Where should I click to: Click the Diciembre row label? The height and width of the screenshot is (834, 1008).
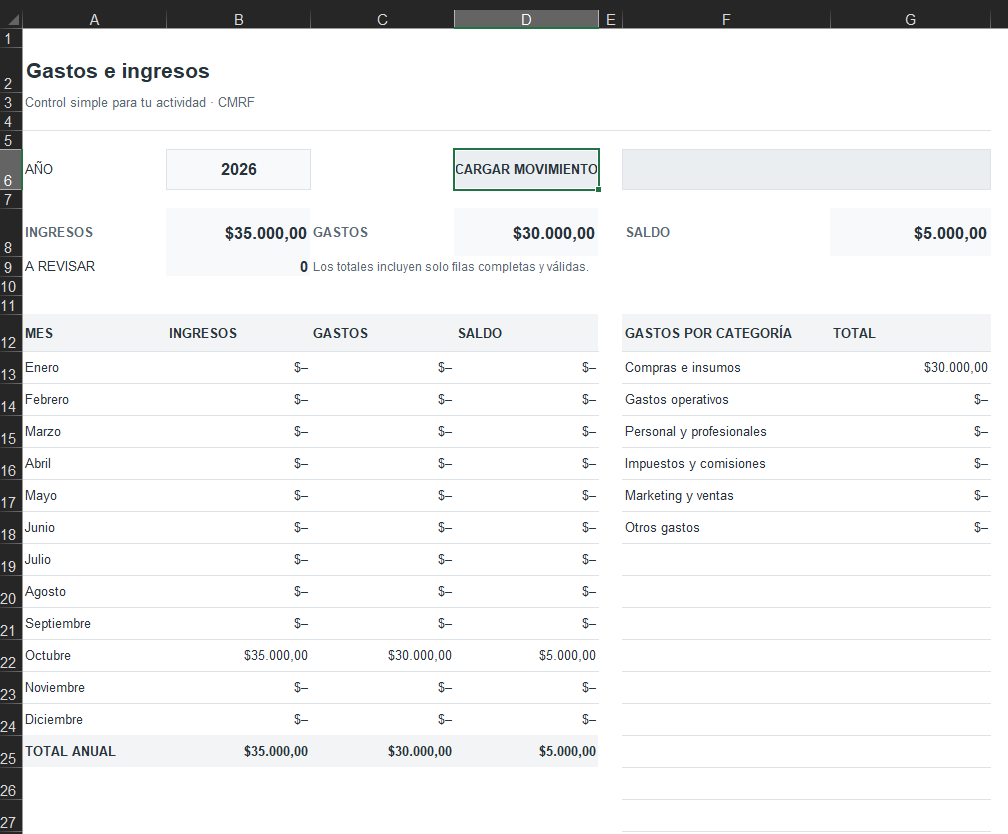tap(54, 720)
